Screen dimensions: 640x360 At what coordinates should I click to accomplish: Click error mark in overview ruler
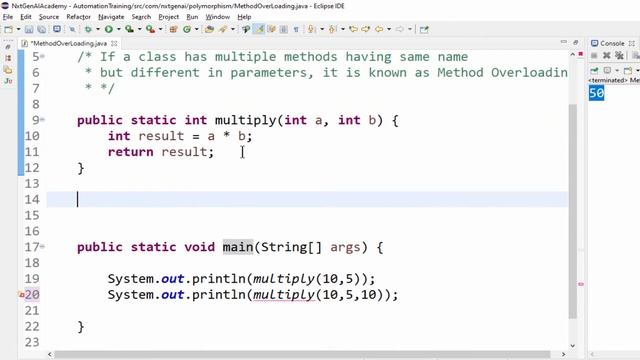pos(581,284)
